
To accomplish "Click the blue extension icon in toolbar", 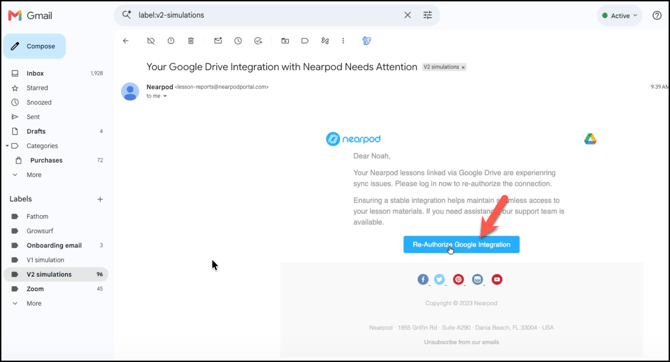I will click(367, 41).
